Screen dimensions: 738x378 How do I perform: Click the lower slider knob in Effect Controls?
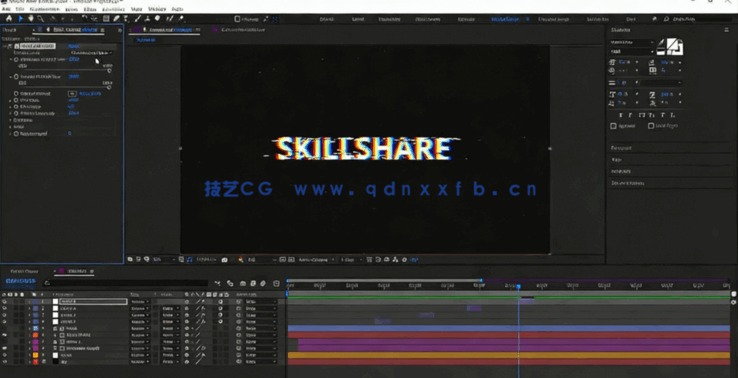(109, 87)
